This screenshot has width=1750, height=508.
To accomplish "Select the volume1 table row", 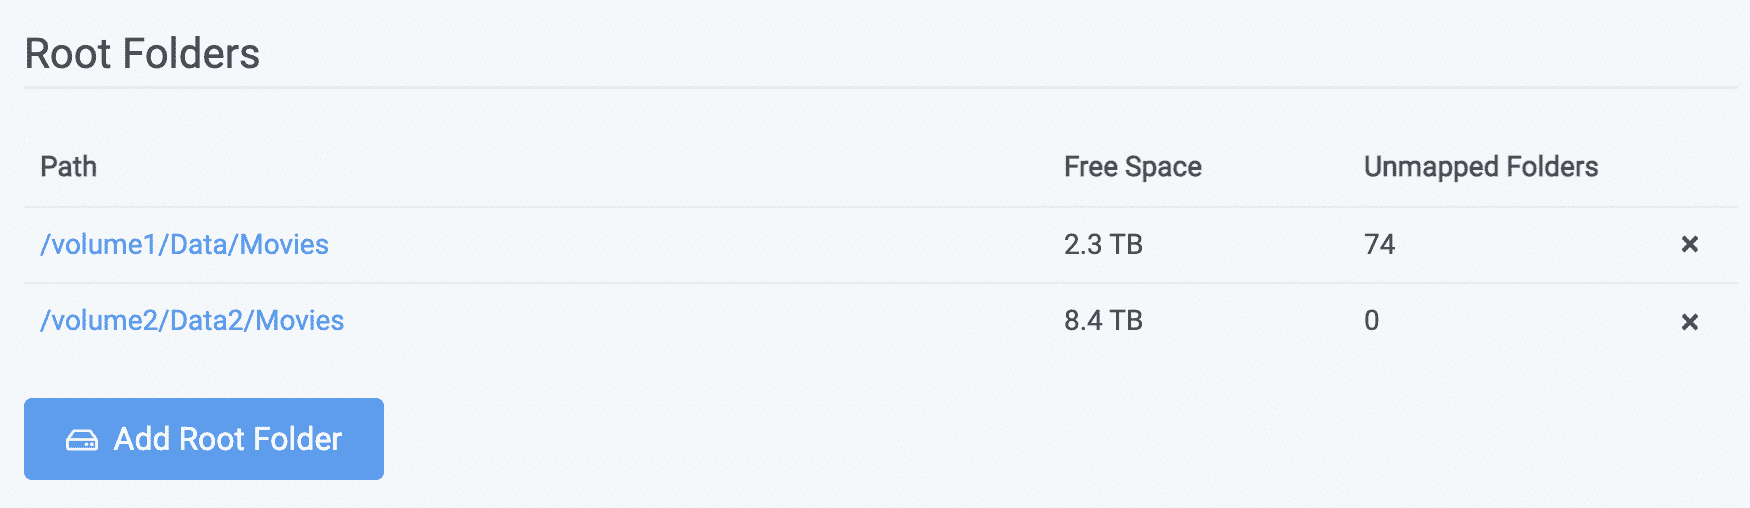I will (881, 245).
